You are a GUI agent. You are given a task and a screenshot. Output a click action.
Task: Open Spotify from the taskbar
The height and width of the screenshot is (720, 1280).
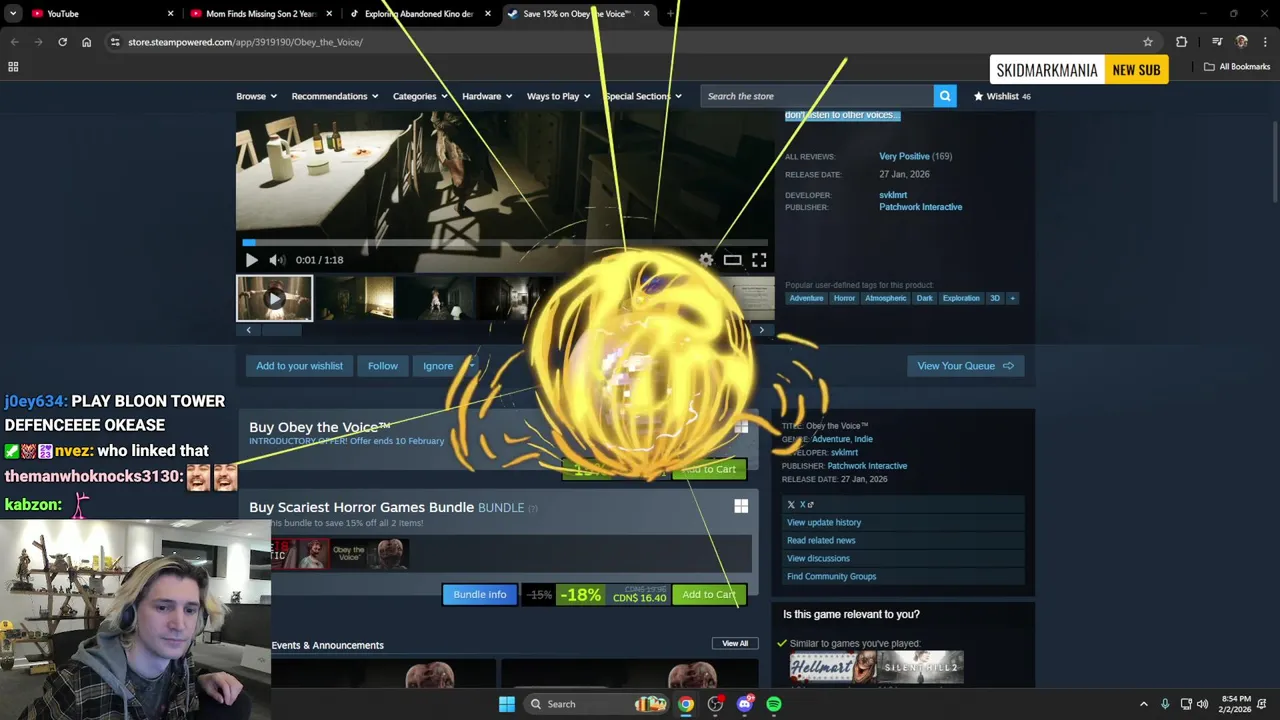tap(774, 704)
